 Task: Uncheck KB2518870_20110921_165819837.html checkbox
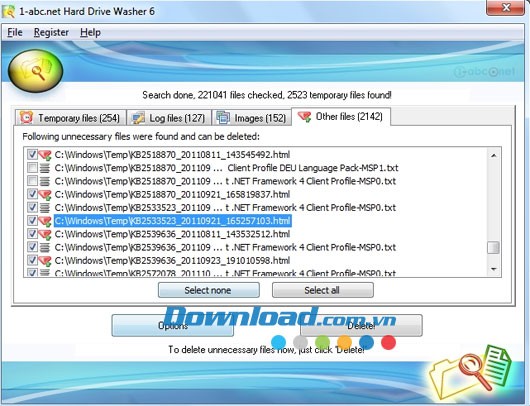click(32, 194)
